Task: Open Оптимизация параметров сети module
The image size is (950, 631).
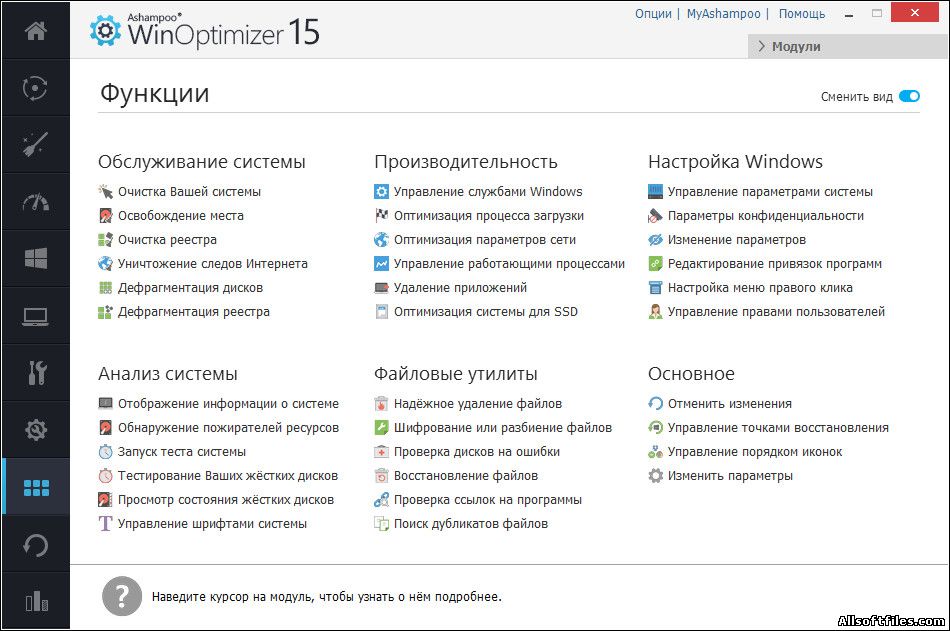Action: tap(485, 240)
